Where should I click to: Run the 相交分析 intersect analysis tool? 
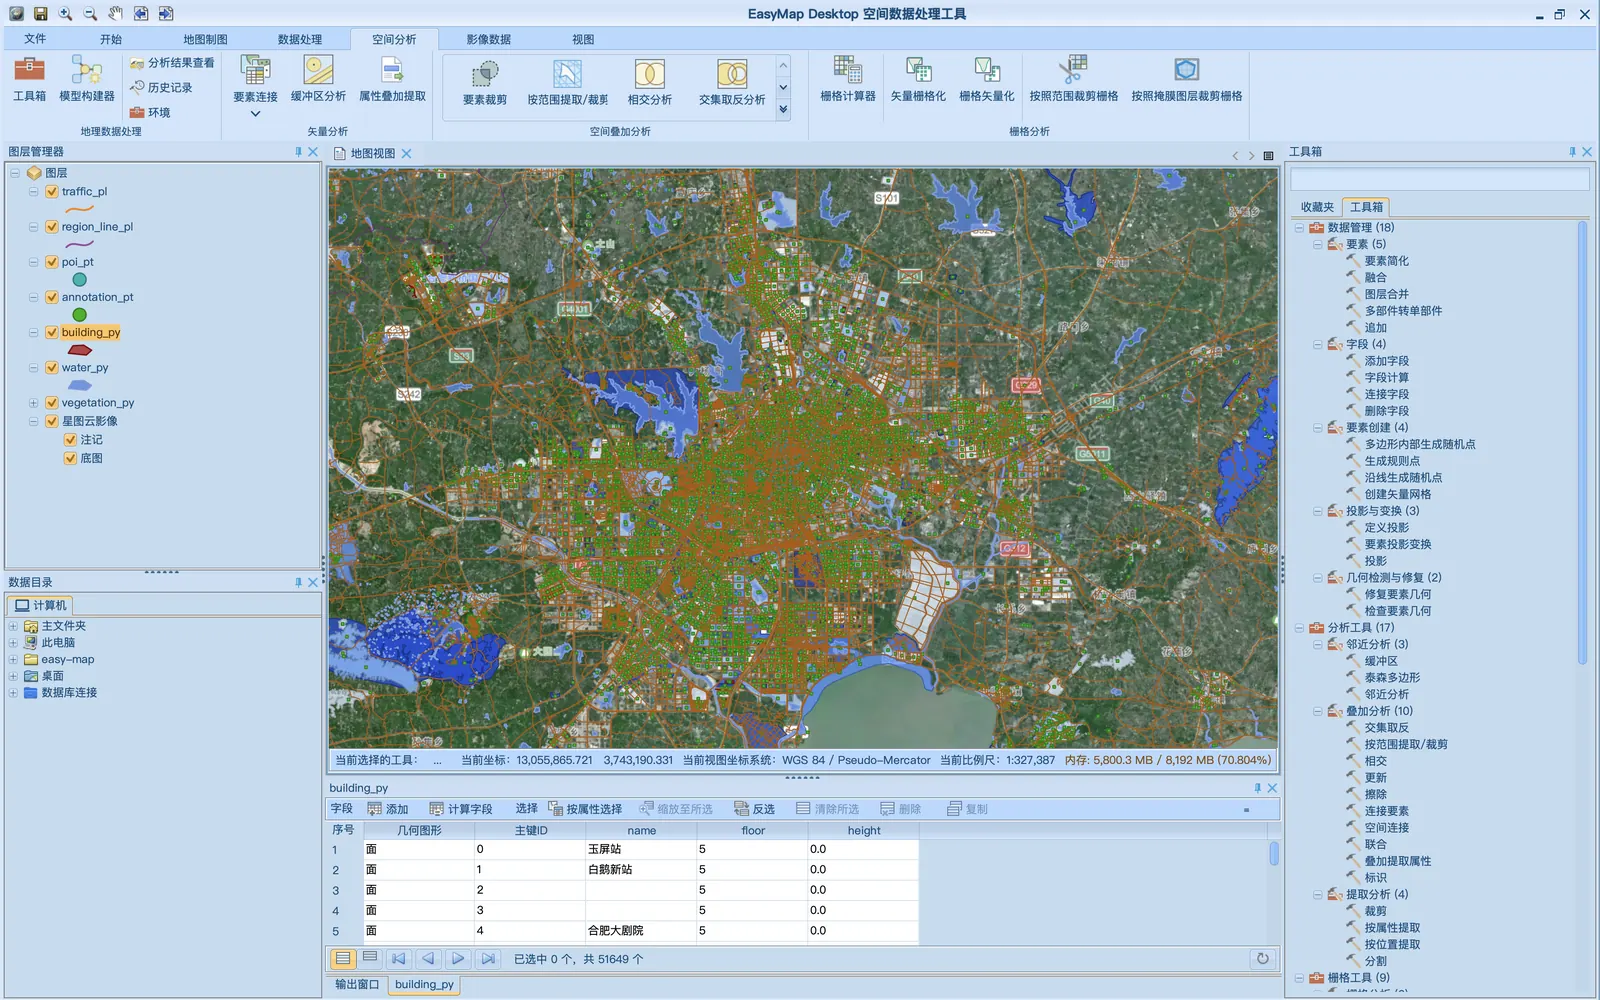coord(650,84)
